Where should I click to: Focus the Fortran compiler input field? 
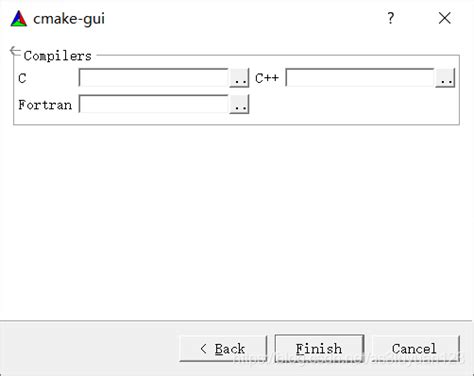click(154, 104)
